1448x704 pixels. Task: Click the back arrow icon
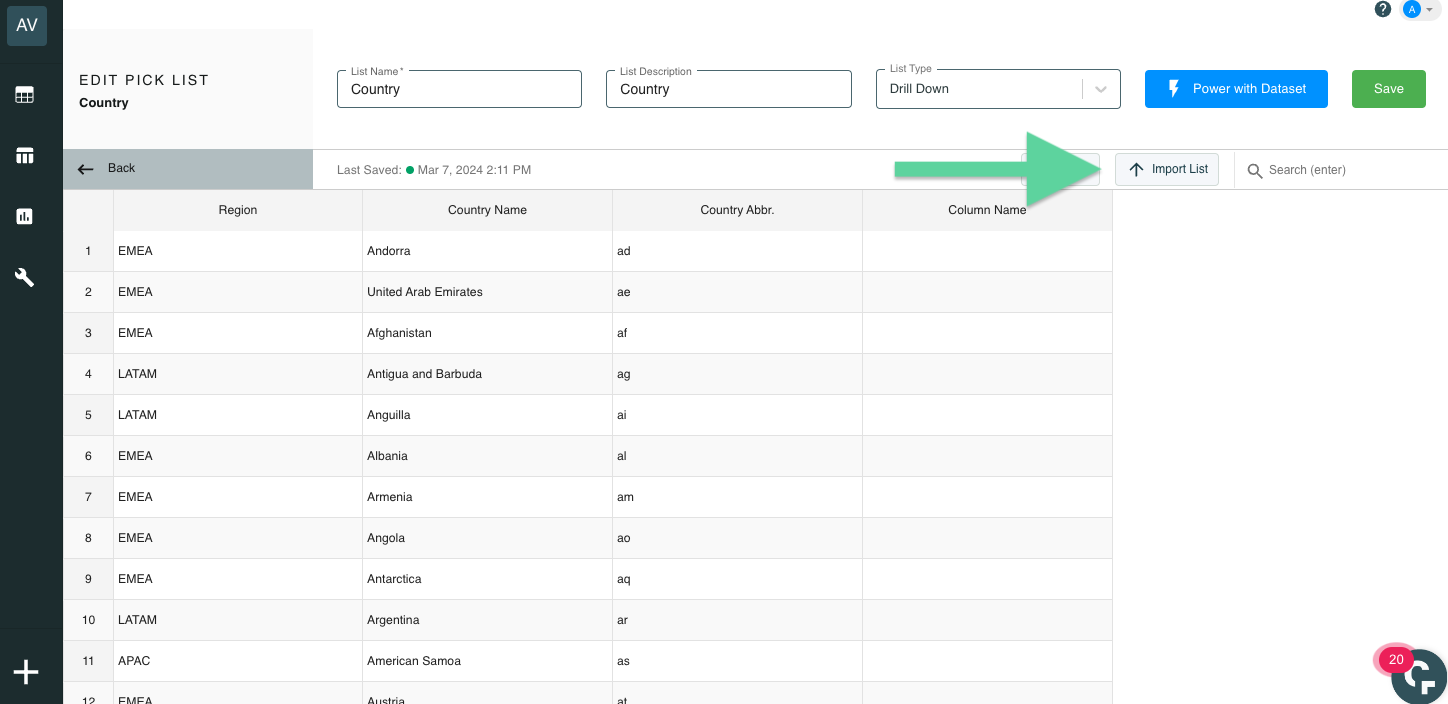(x=86, y=168)
